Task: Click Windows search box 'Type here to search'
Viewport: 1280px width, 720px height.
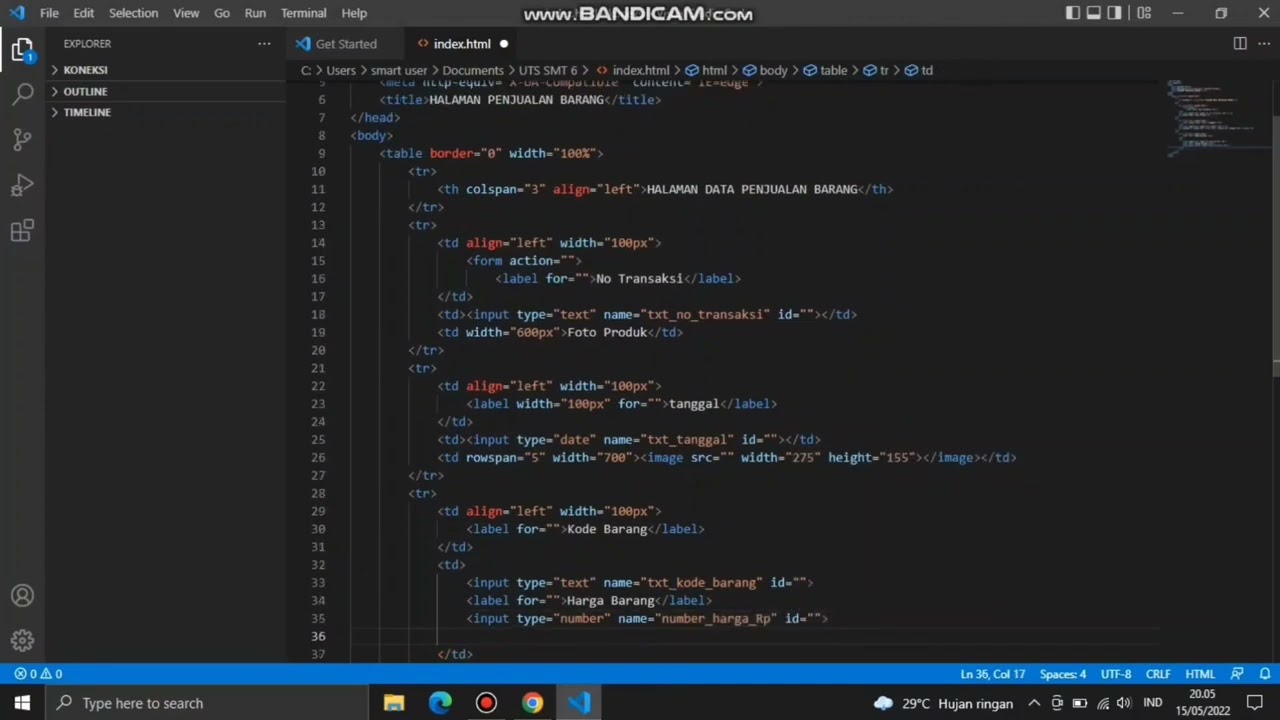Action: point(207,703)
